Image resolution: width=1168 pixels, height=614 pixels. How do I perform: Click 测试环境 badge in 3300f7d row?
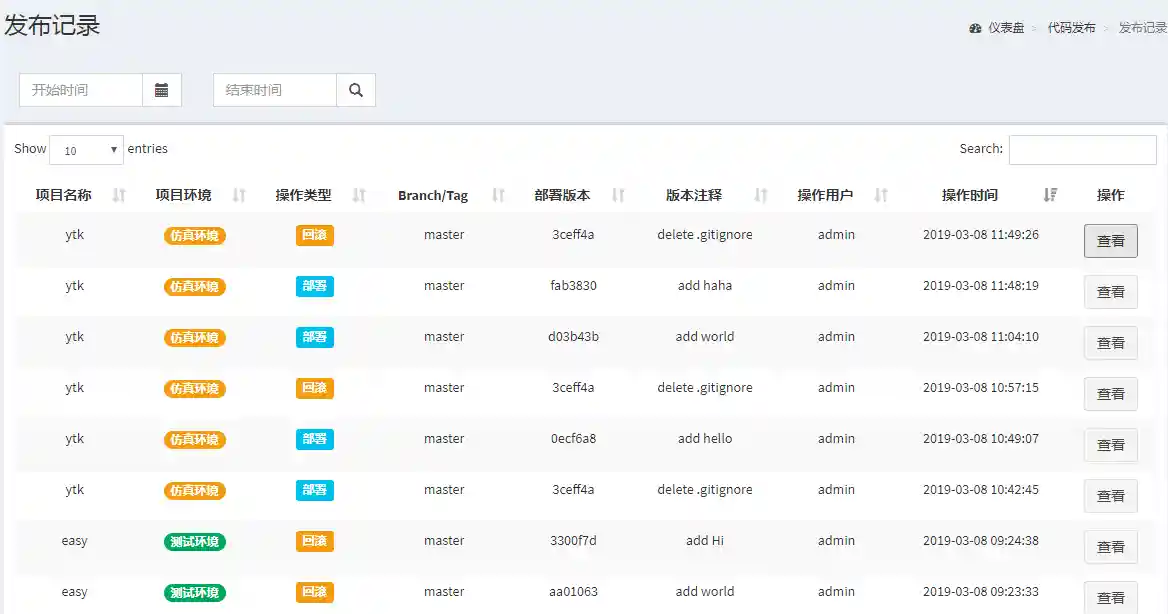[x=194, y=542]
